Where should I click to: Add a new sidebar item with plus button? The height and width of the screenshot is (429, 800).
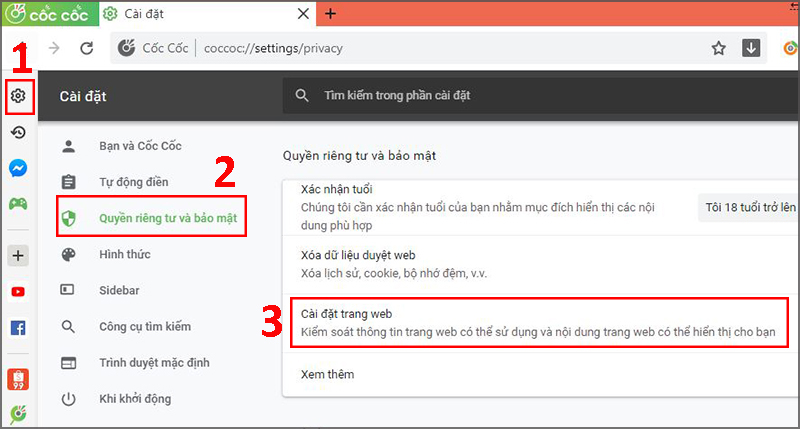pos(18,256)
